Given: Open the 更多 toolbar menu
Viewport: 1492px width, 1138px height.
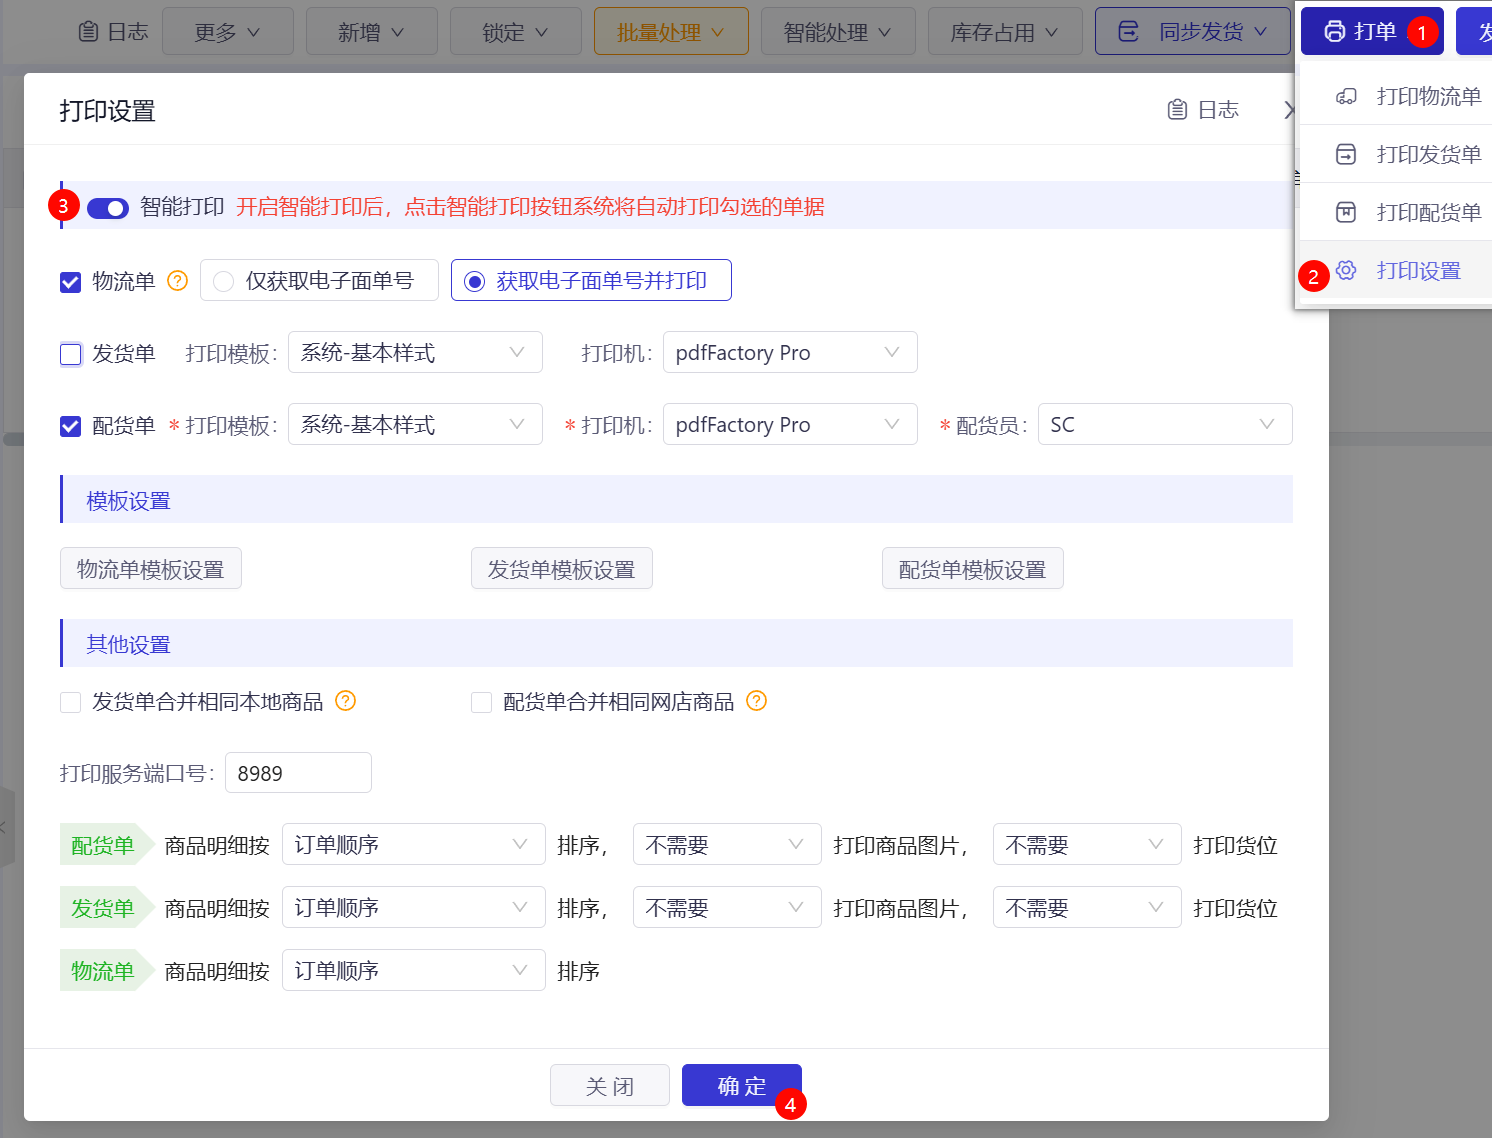Looking at the screenshot, I should coord(228,31).
